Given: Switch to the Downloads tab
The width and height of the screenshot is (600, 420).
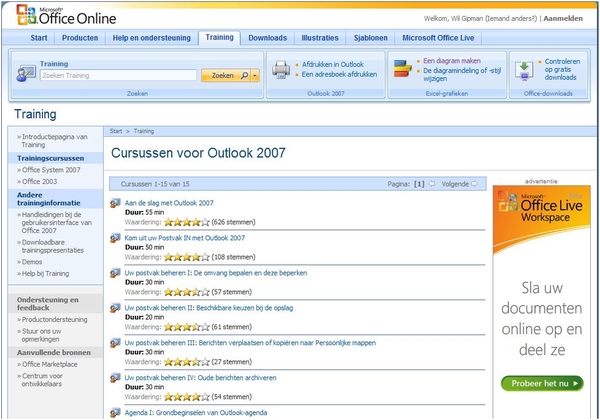Looking at the screenshot, I should pos(267,38).
